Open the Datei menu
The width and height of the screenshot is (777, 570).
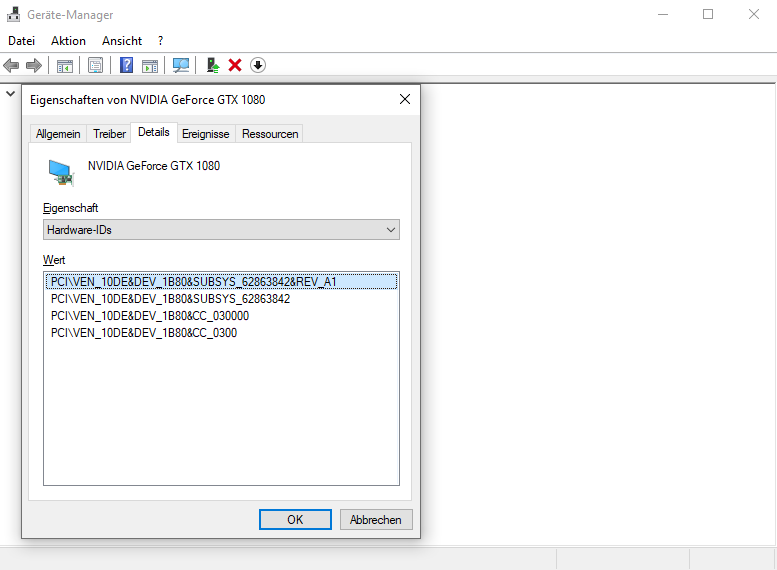tap(21, 41)
